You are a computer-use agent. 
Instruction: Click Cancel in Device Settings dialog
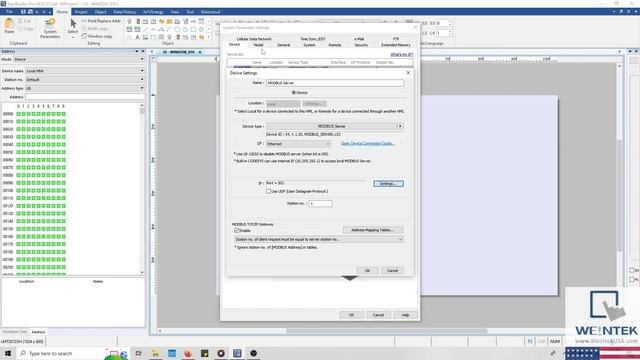392,271
